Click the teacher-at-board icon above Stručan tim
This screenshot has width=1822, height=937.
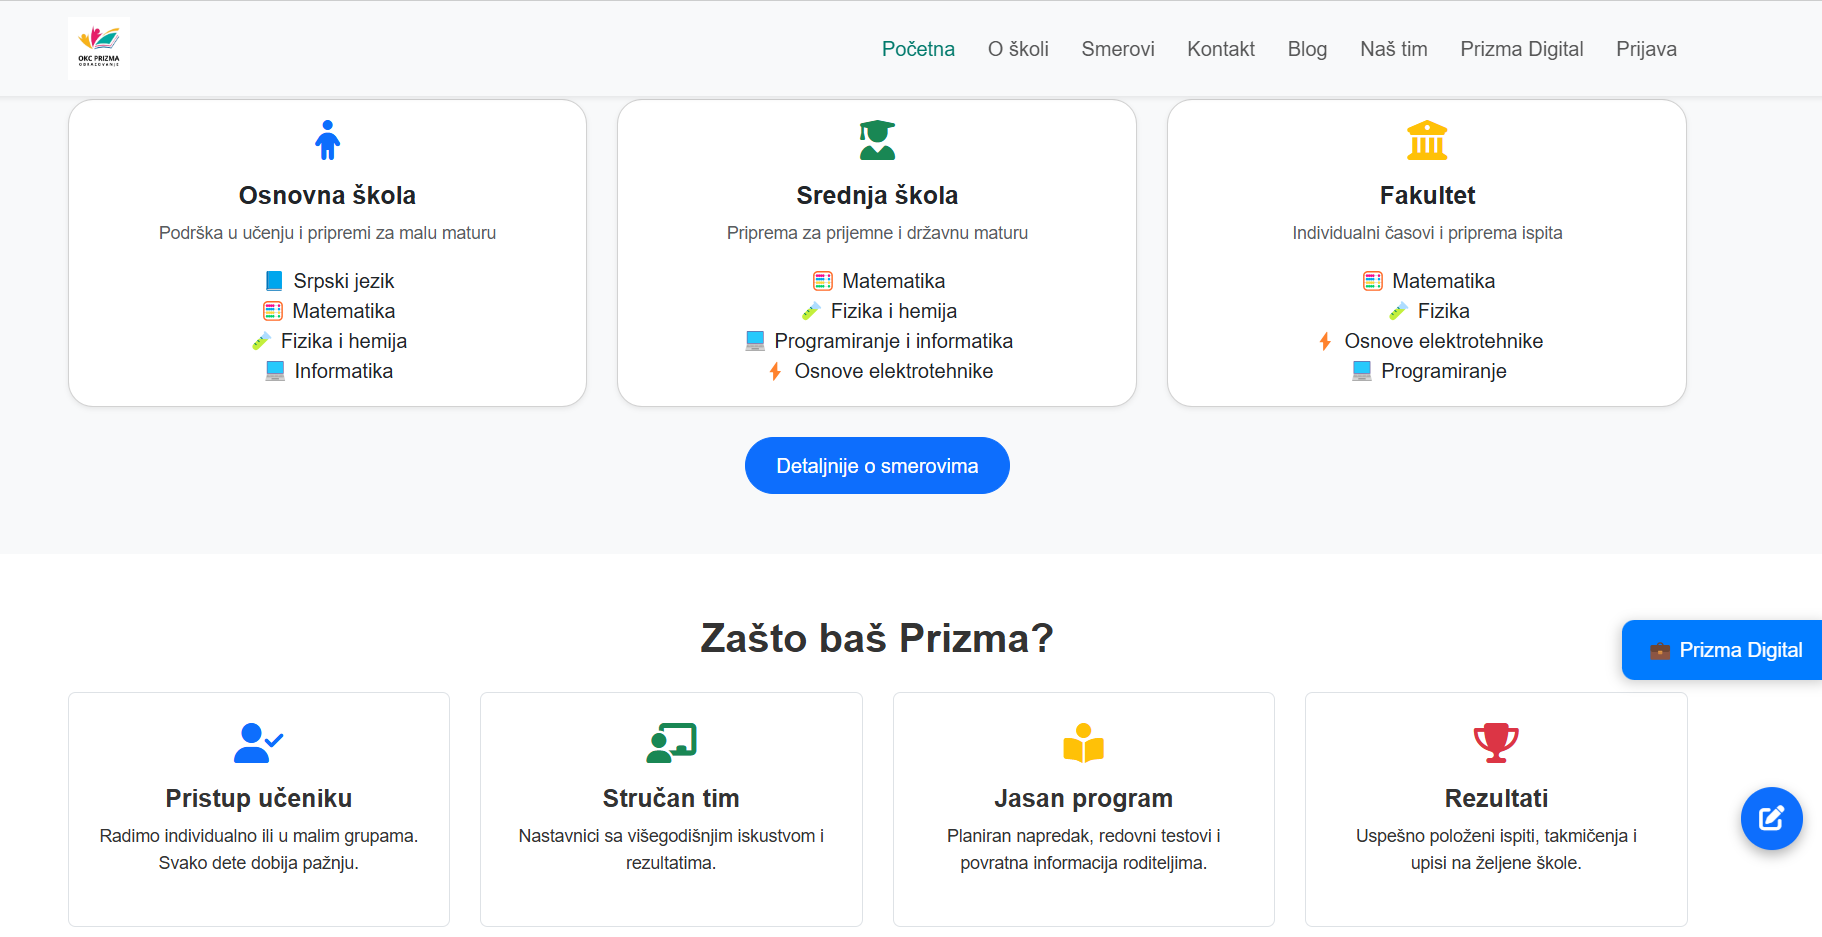(671, 743)
